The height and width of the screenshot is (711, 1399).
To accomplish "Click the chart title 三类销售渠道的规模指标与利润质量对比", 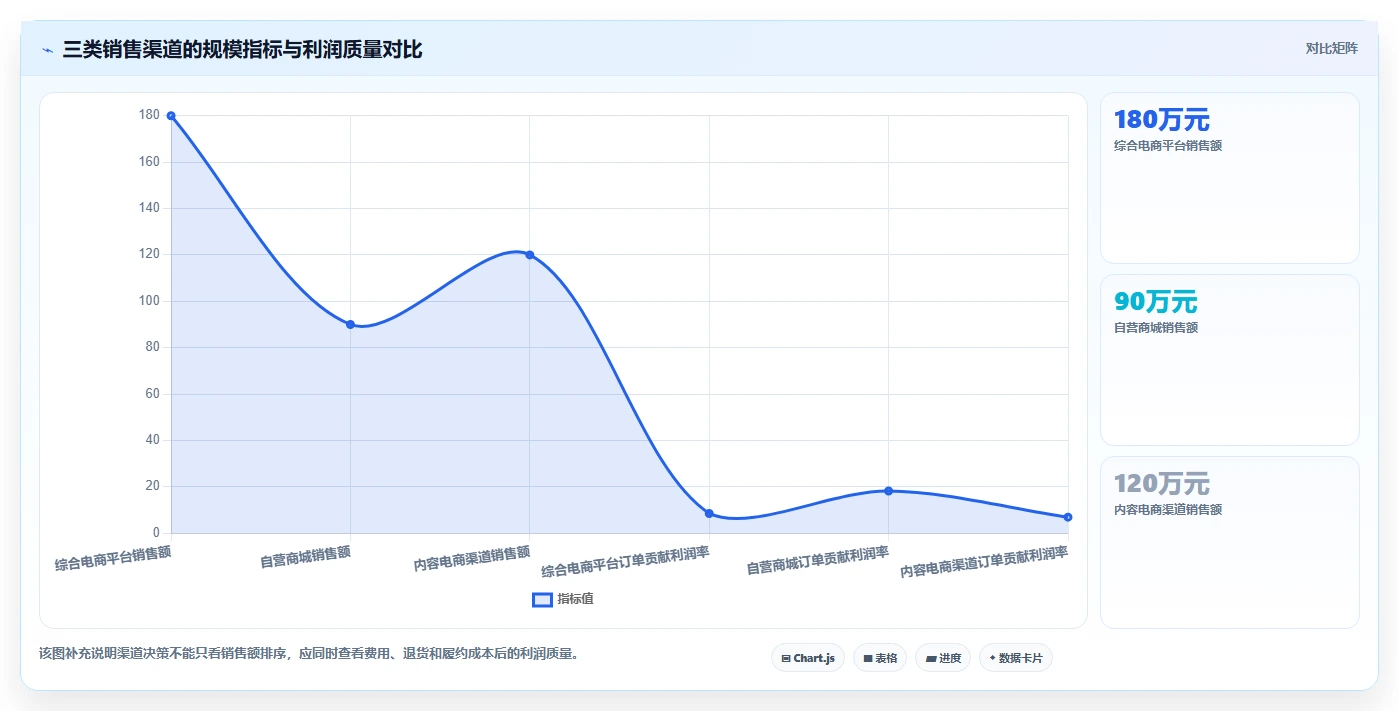I will 242,49.
